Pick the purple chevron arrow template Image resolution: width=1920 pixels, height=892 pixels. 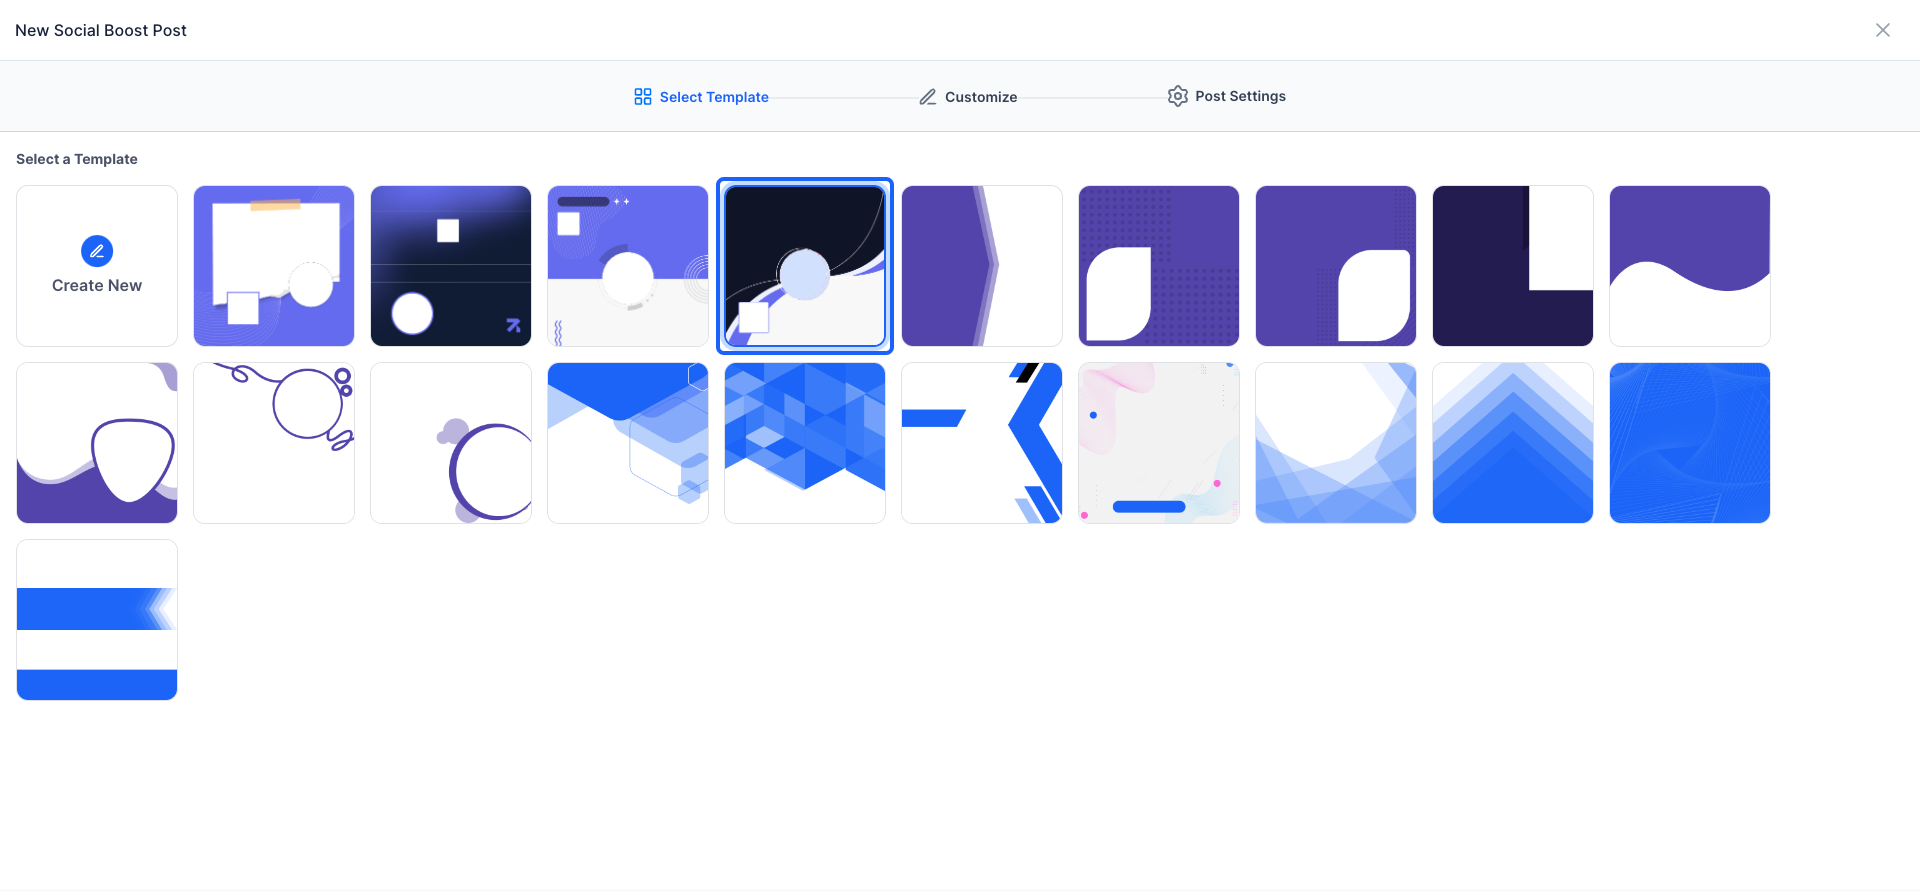click(982, 266)
